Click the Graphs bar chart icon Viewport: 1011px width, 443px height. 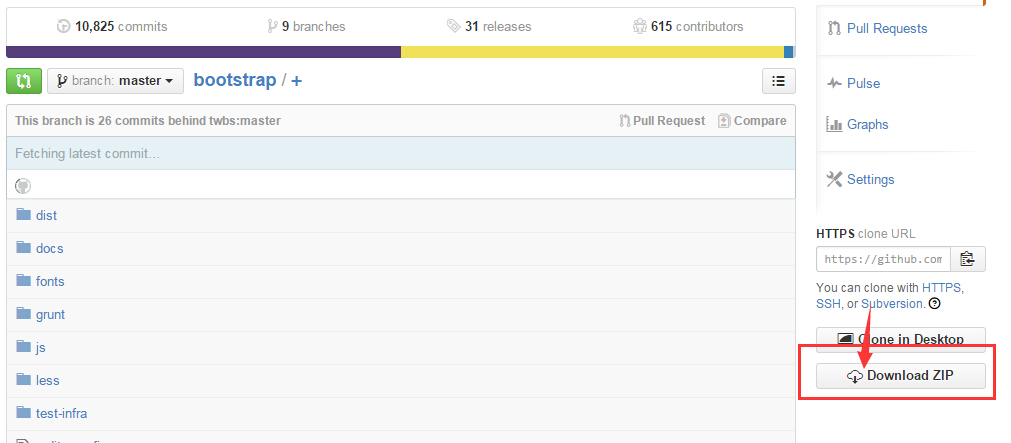[834, 124]
